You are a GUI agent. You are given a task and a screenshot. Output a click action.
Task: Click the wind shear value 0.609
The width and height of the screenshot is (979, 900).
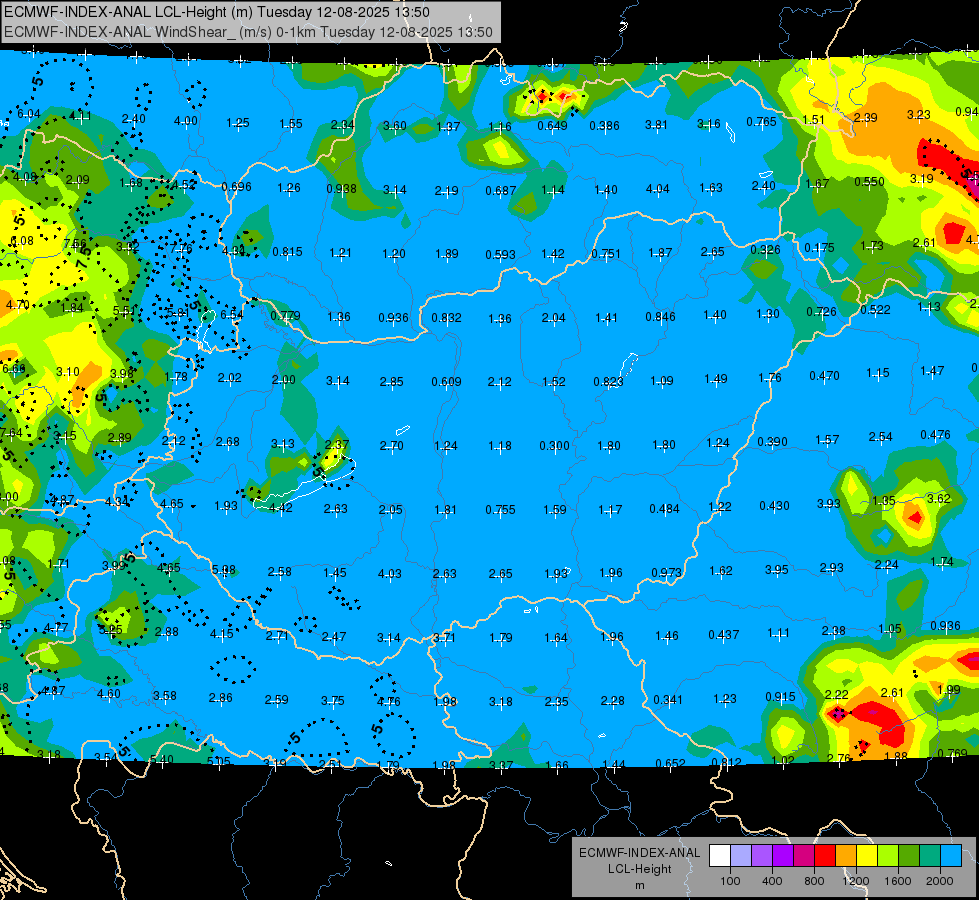tap(446, 382)
